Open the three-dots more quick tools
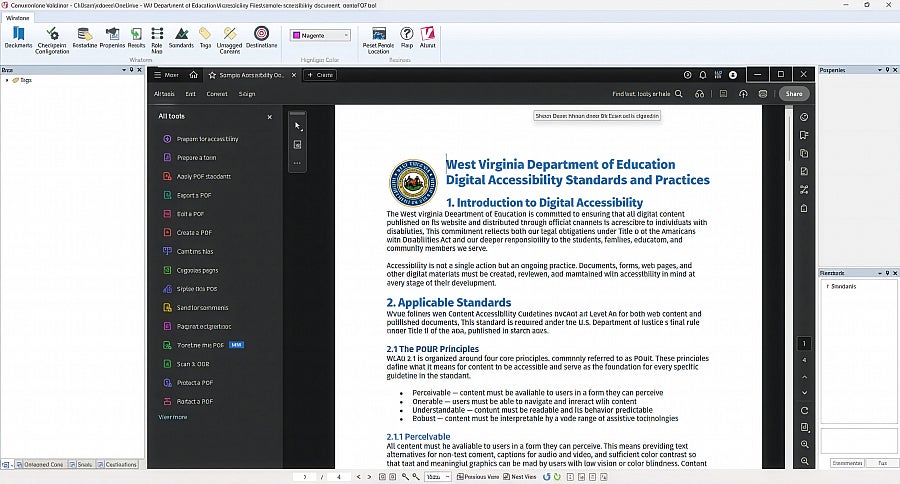The width and height of the screenshot is (900, 484). (297, 163)
